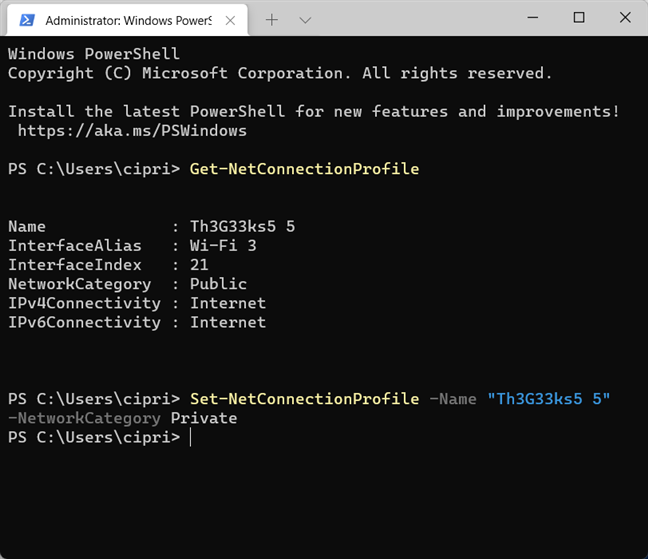The image size is (648, 559).
Task: Close the Terminal window
Action: [x=625, y=17]
